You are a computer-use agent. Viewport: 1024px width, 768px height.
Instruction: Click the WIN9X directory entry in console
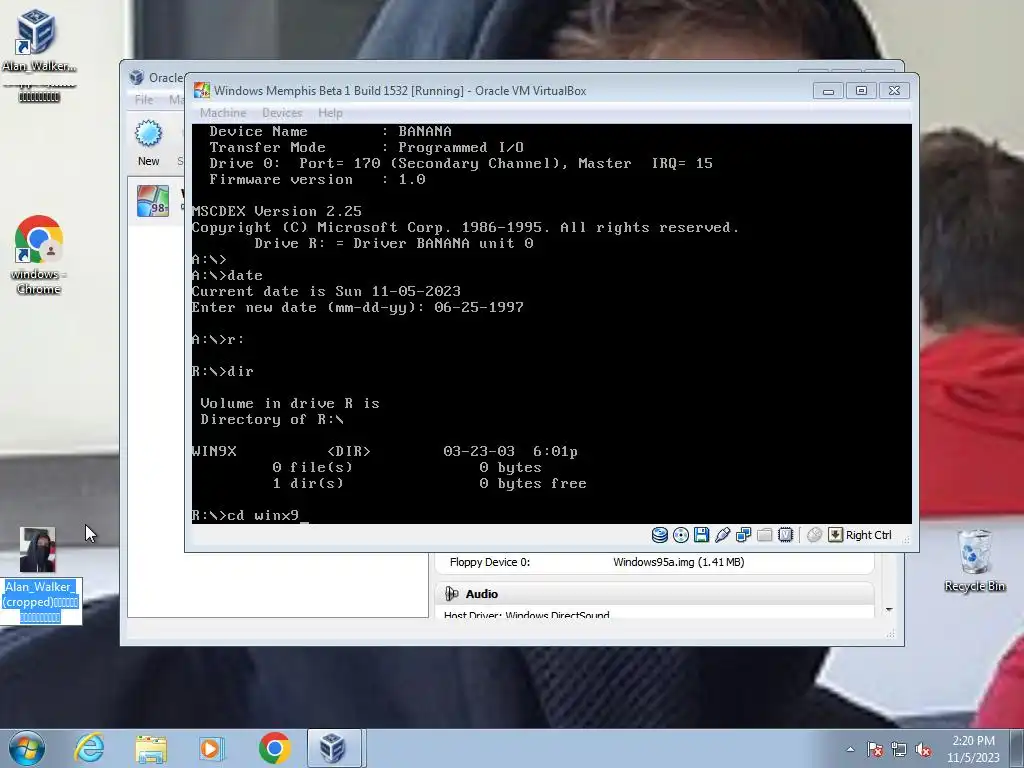(385, 451)
